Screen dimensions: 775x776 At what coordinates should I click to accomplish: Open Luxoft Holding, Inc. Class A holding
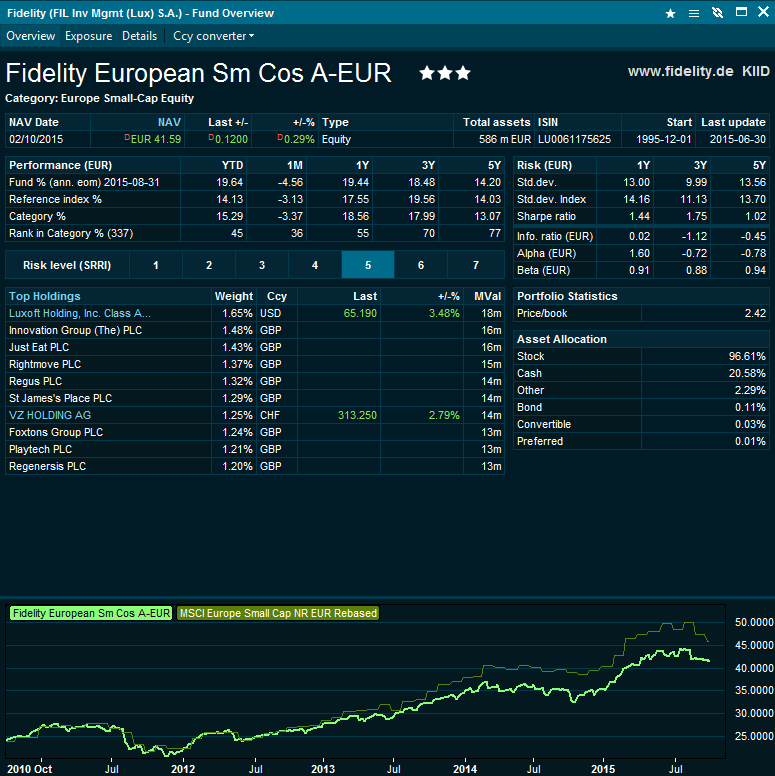[80, 313]
